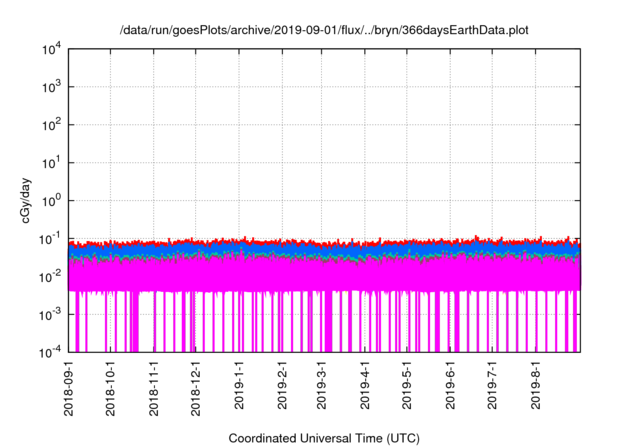Click the 10^3 y-axis tick label

pos(52,87)
